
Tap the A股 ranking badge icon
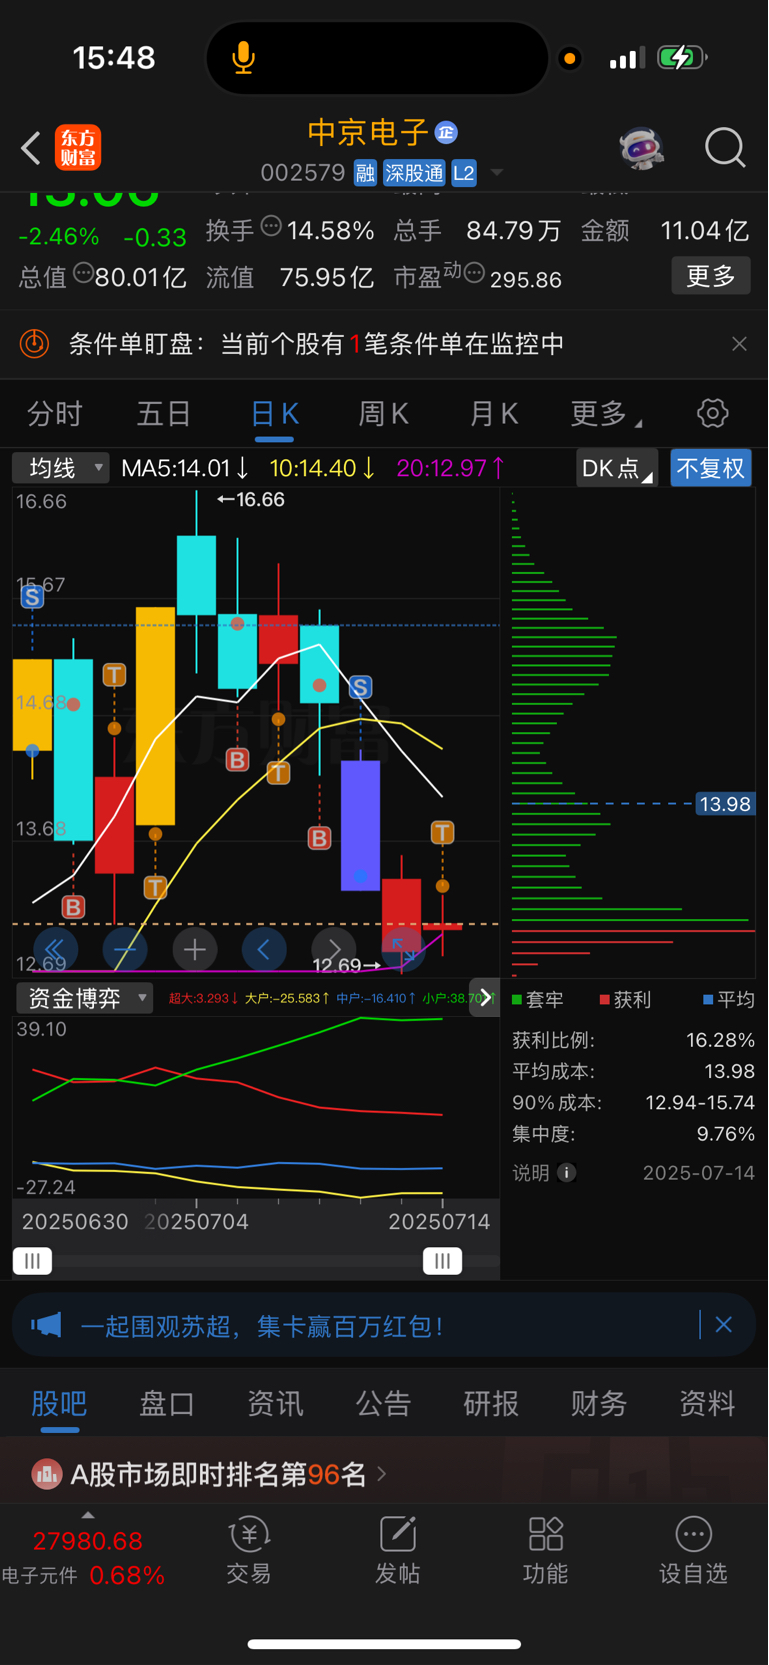46,1474
